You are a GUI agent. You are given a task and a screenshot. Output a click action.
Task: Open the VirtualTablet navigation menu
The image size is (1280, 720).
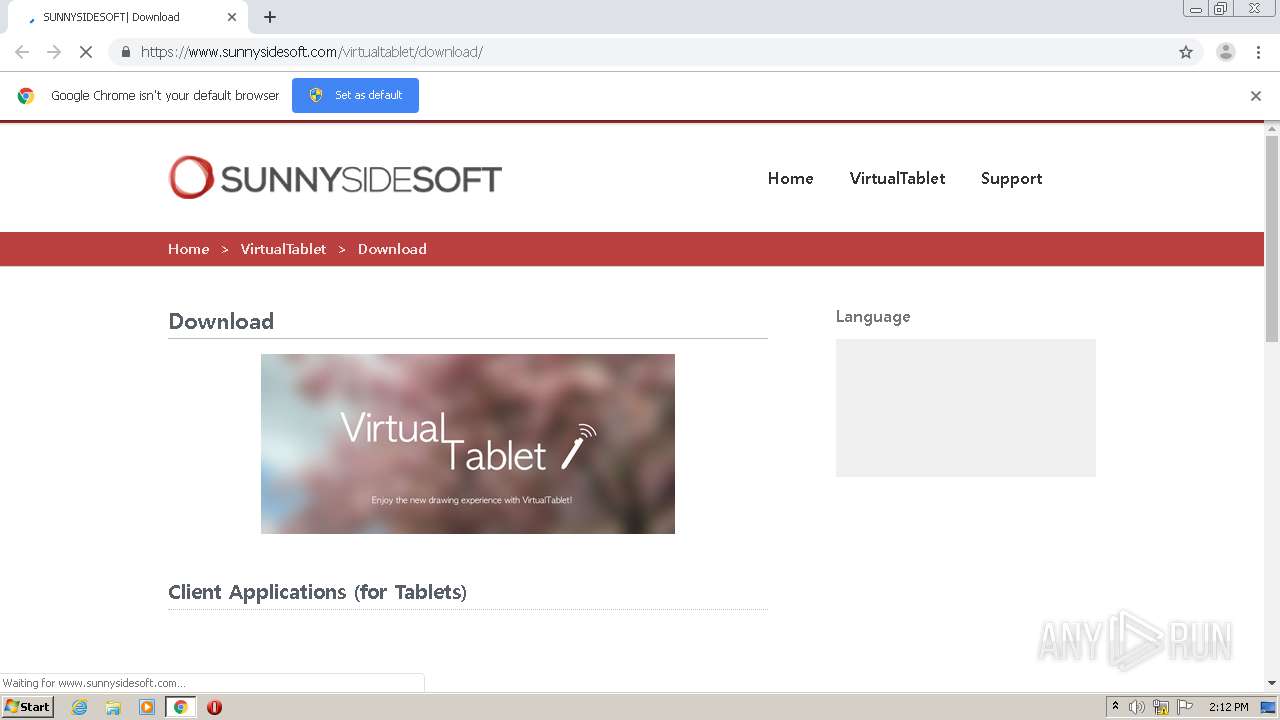(897, 178)
